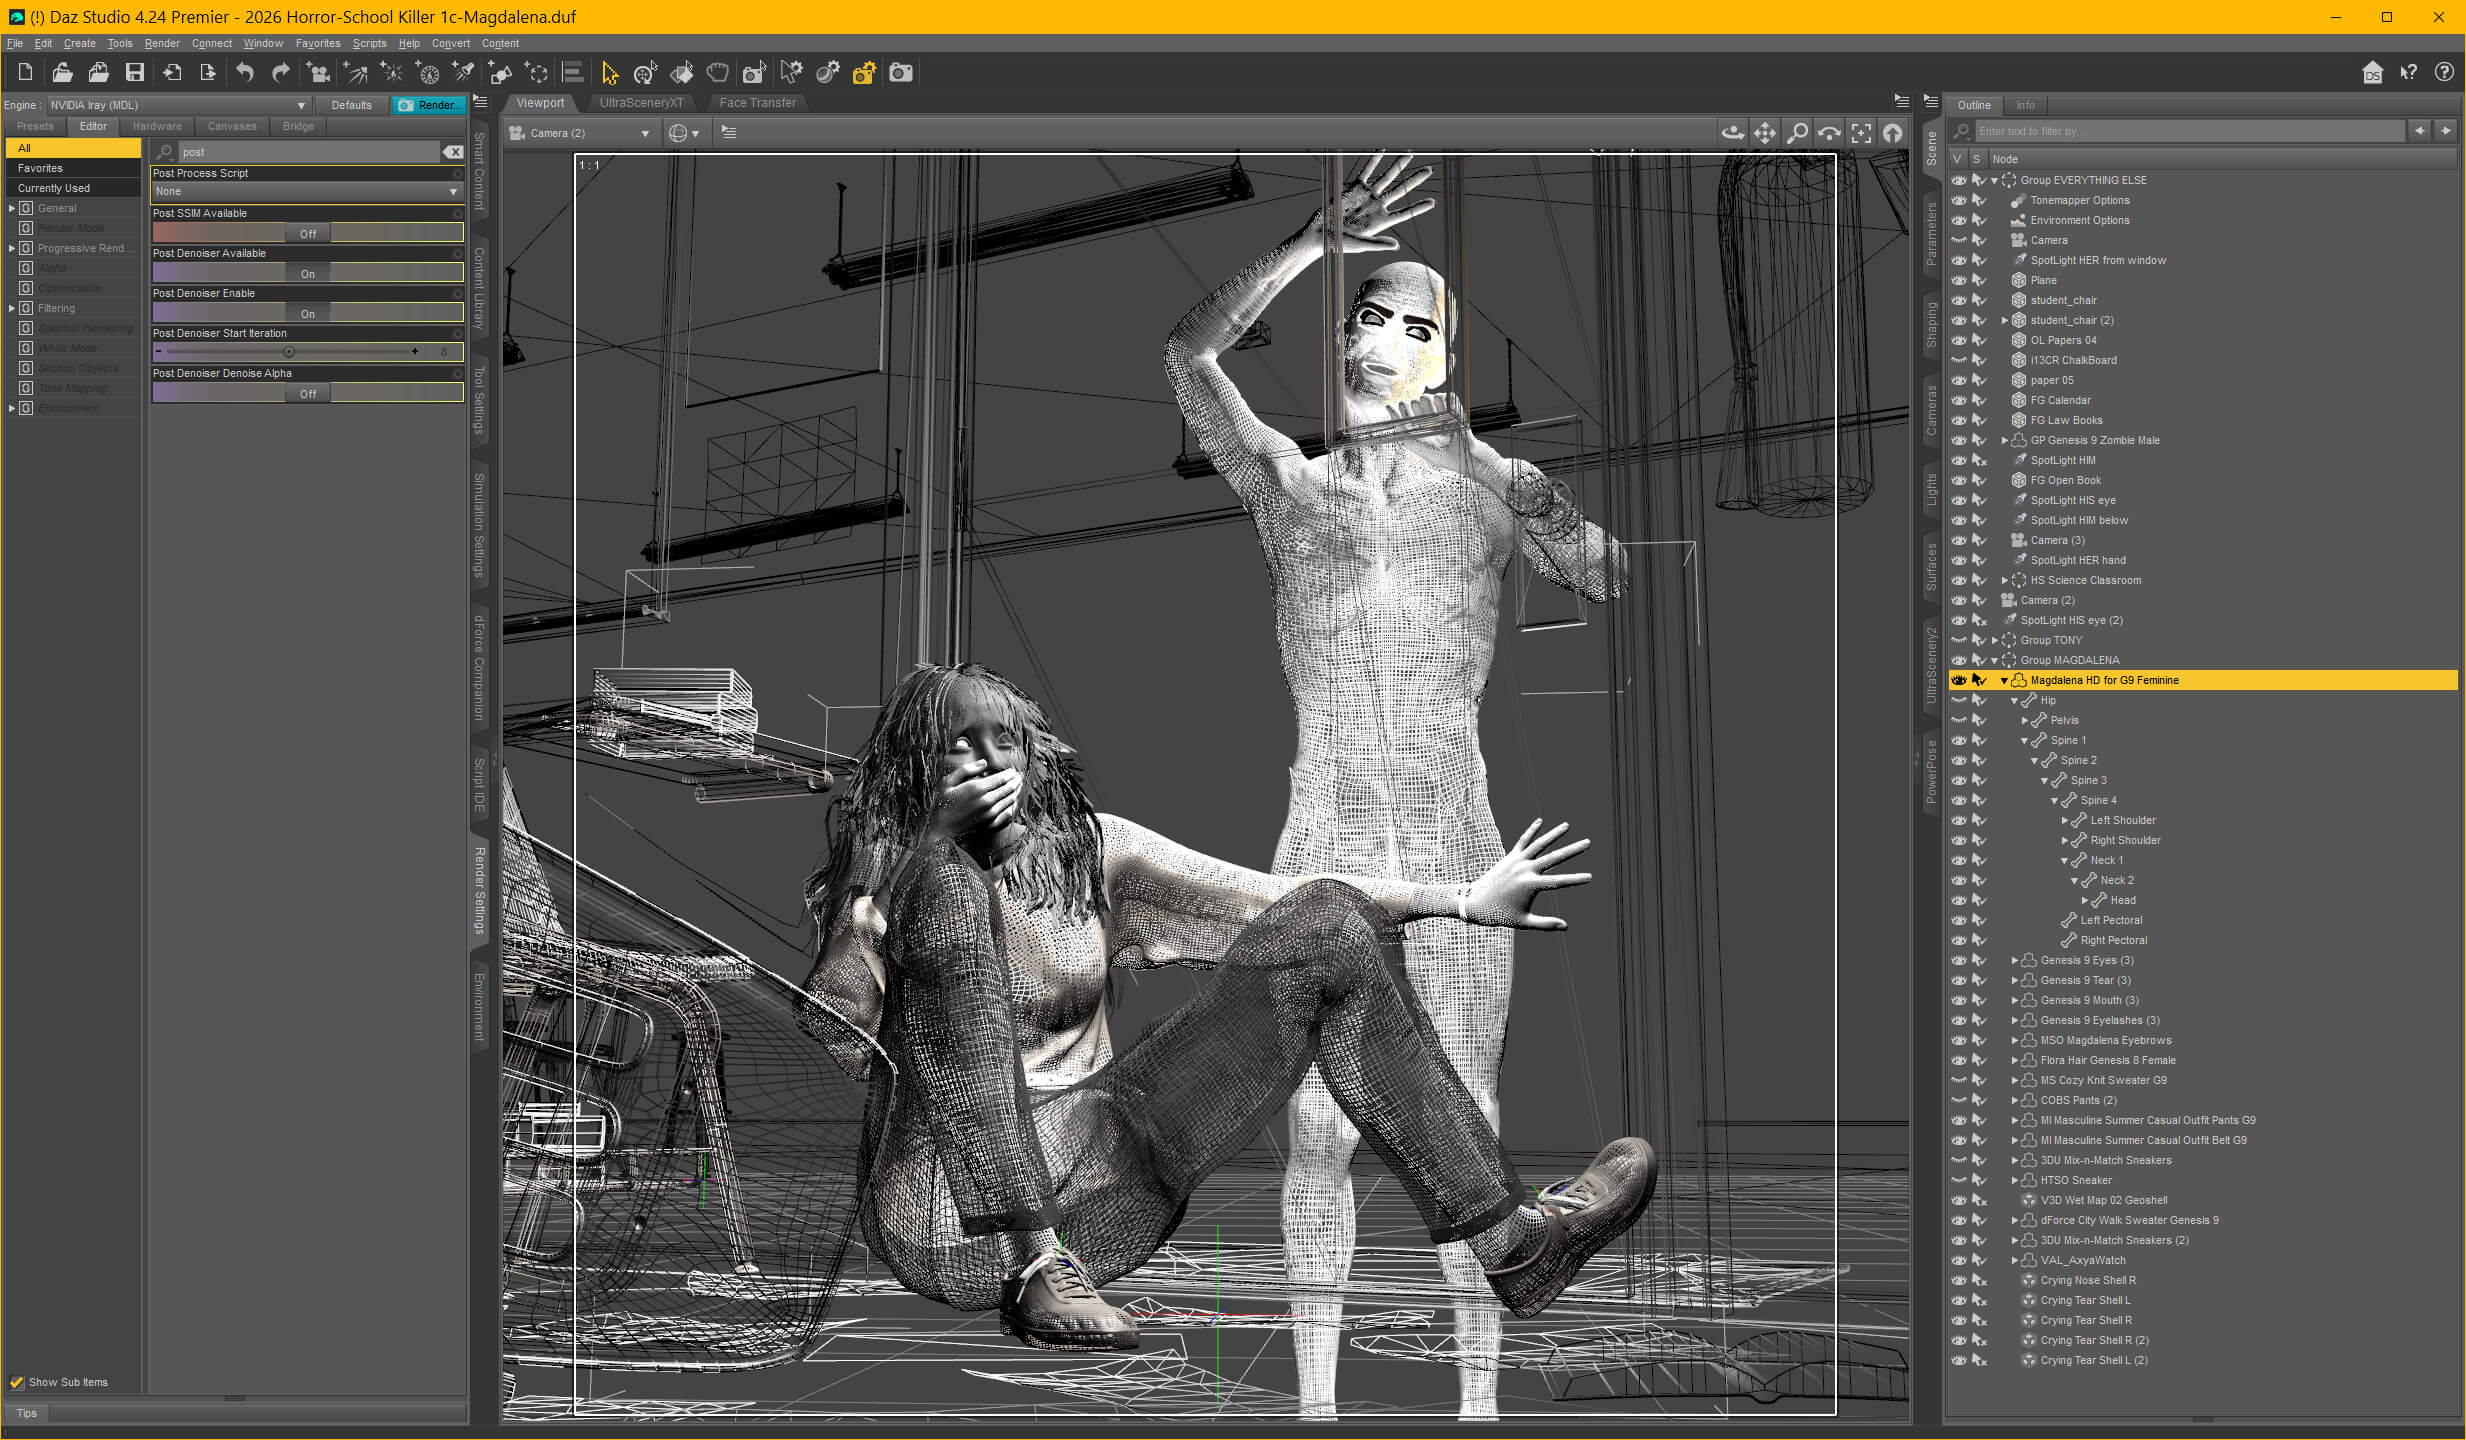Open the Engine NVIDIA Iray dropdown
Viewport: 2466px width, 1440px height.
pyautogui.click(x=178, y=105)
